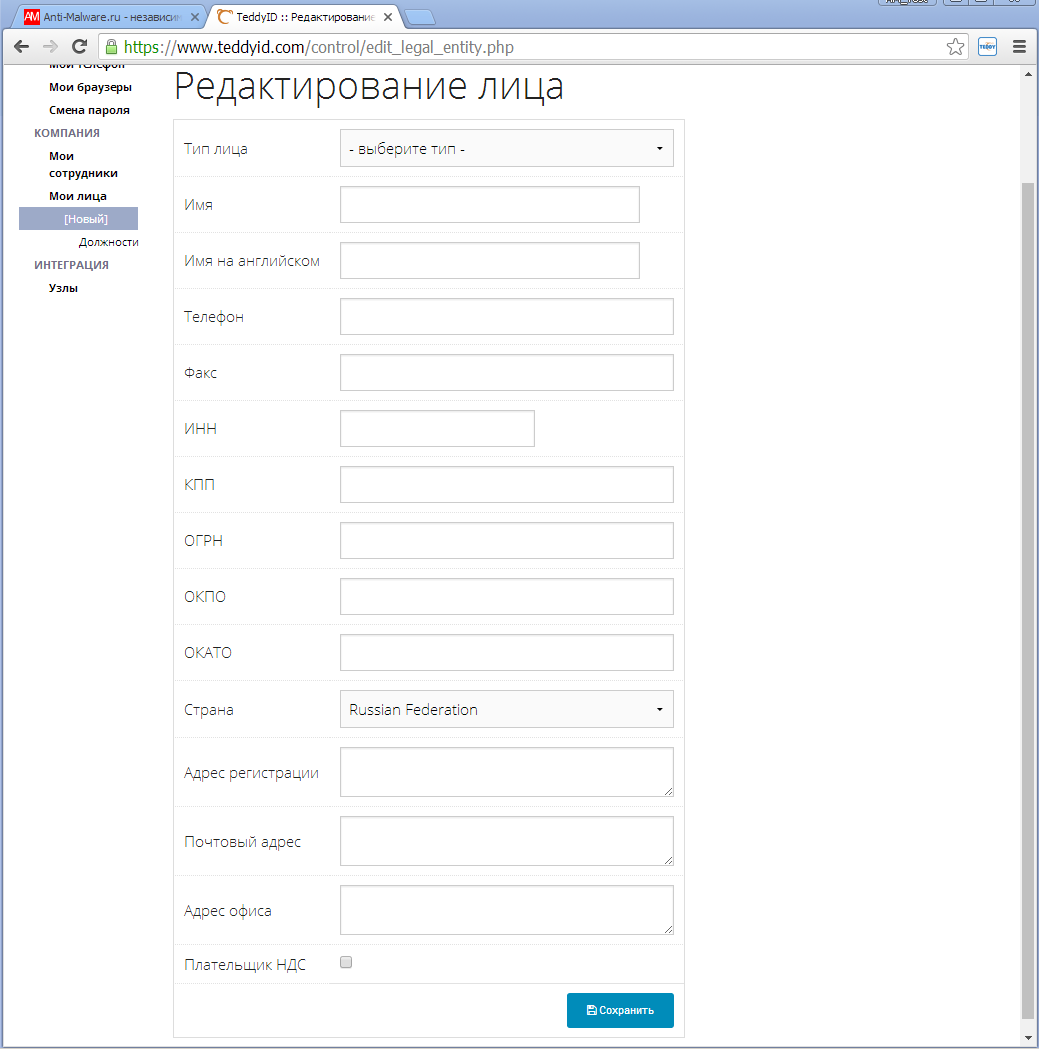Open Мои браузеры in sidebar
Screen dimensions: 1039x1049
[90, 87]
